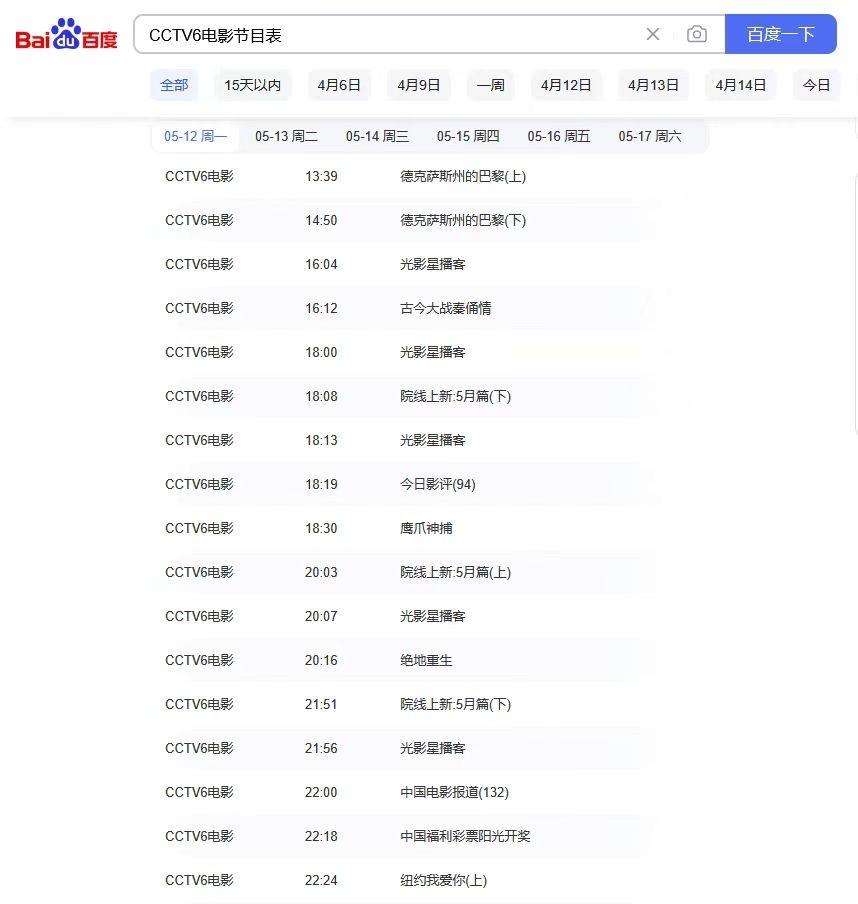Click program 鹰爪神捕
The width and height of the screenshot is (858, 904).
coord(426,529)
